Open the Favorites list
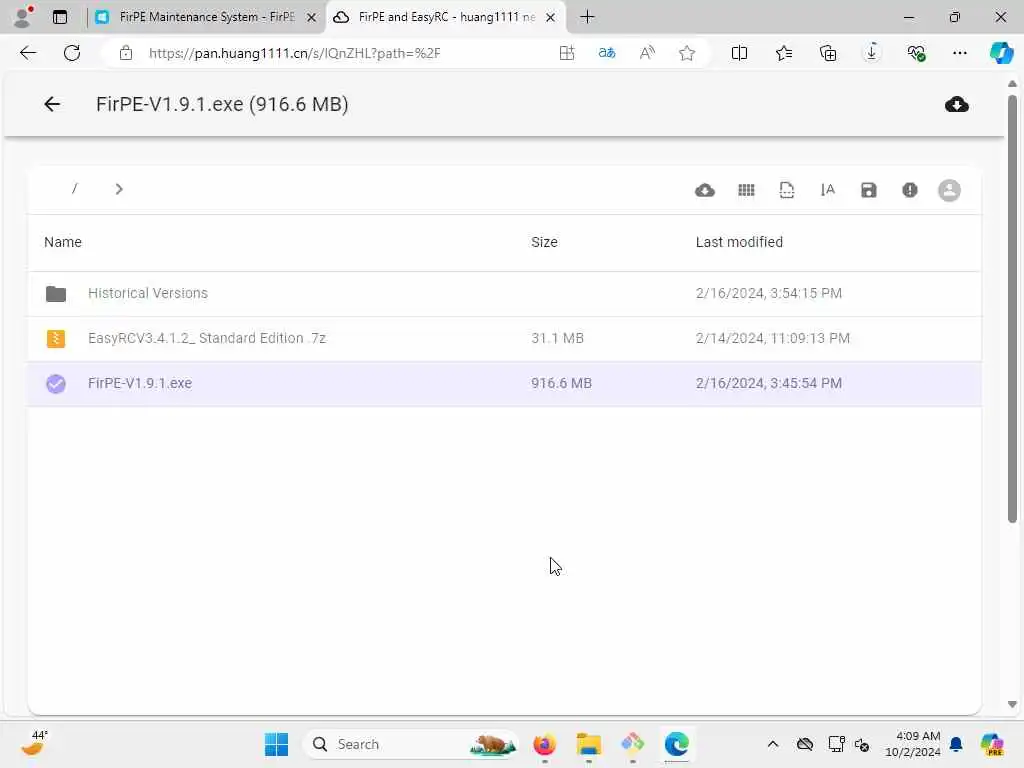The height and width of the screenshot is (768, 1024). pyautogui.click(x=784, y=53)
